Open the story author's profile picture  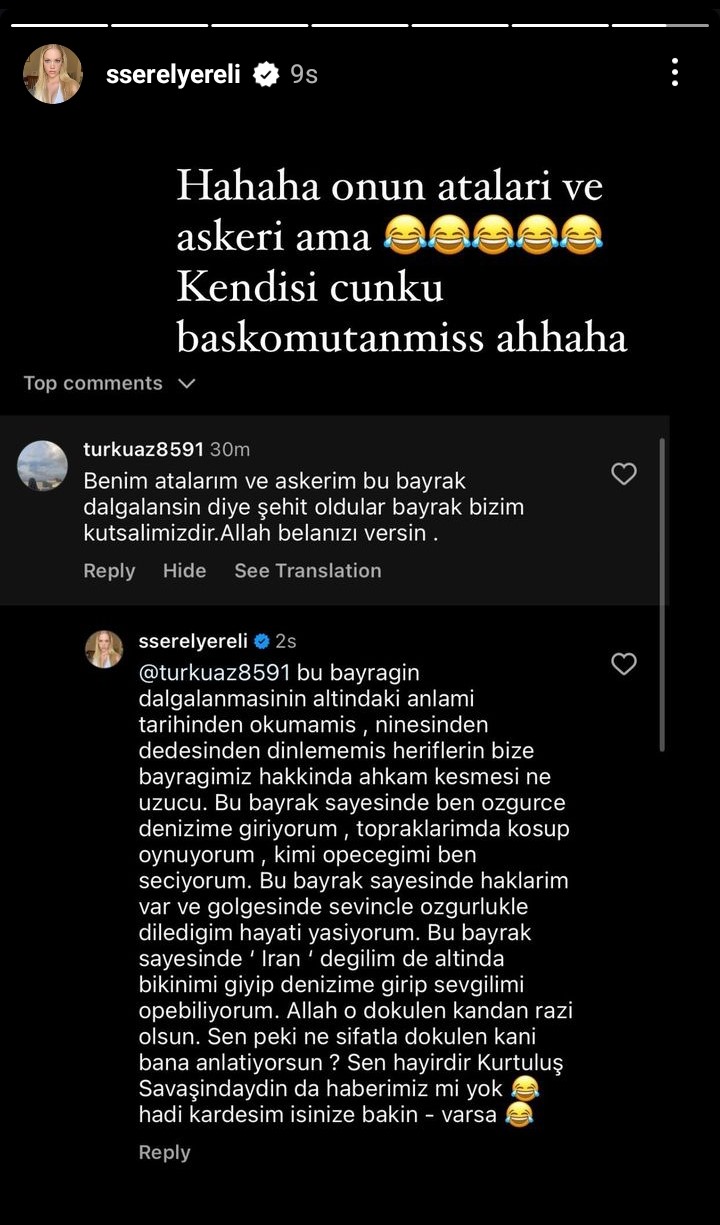(53, 74)
